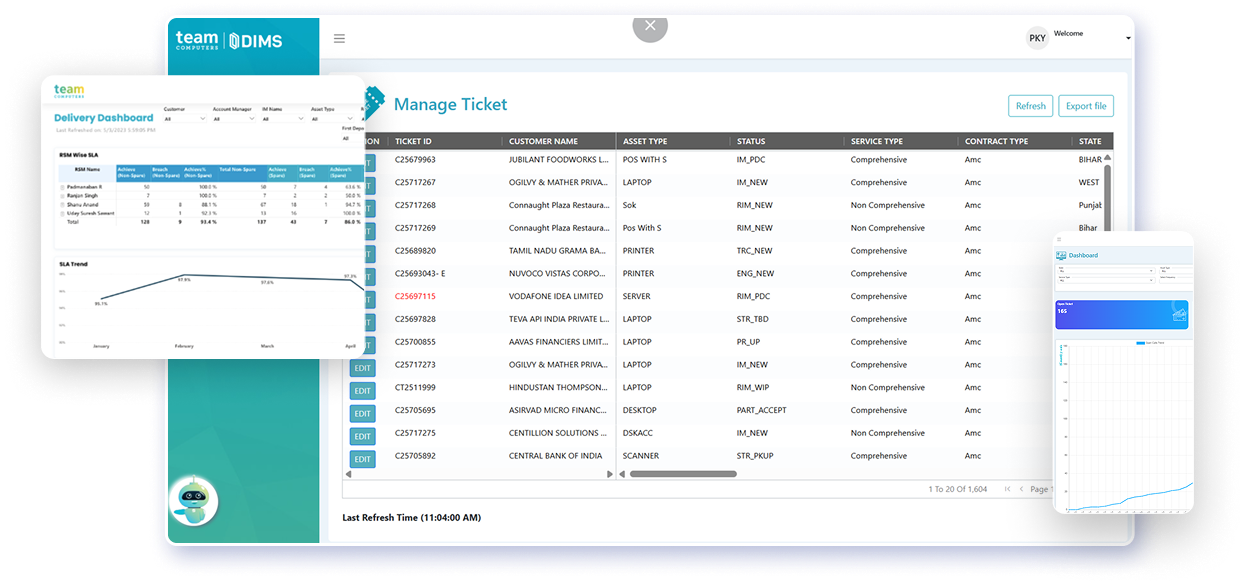This screenshot has width=1246, height=587.
Task: Go to previous page of tickets
Action: point(1021,489)
